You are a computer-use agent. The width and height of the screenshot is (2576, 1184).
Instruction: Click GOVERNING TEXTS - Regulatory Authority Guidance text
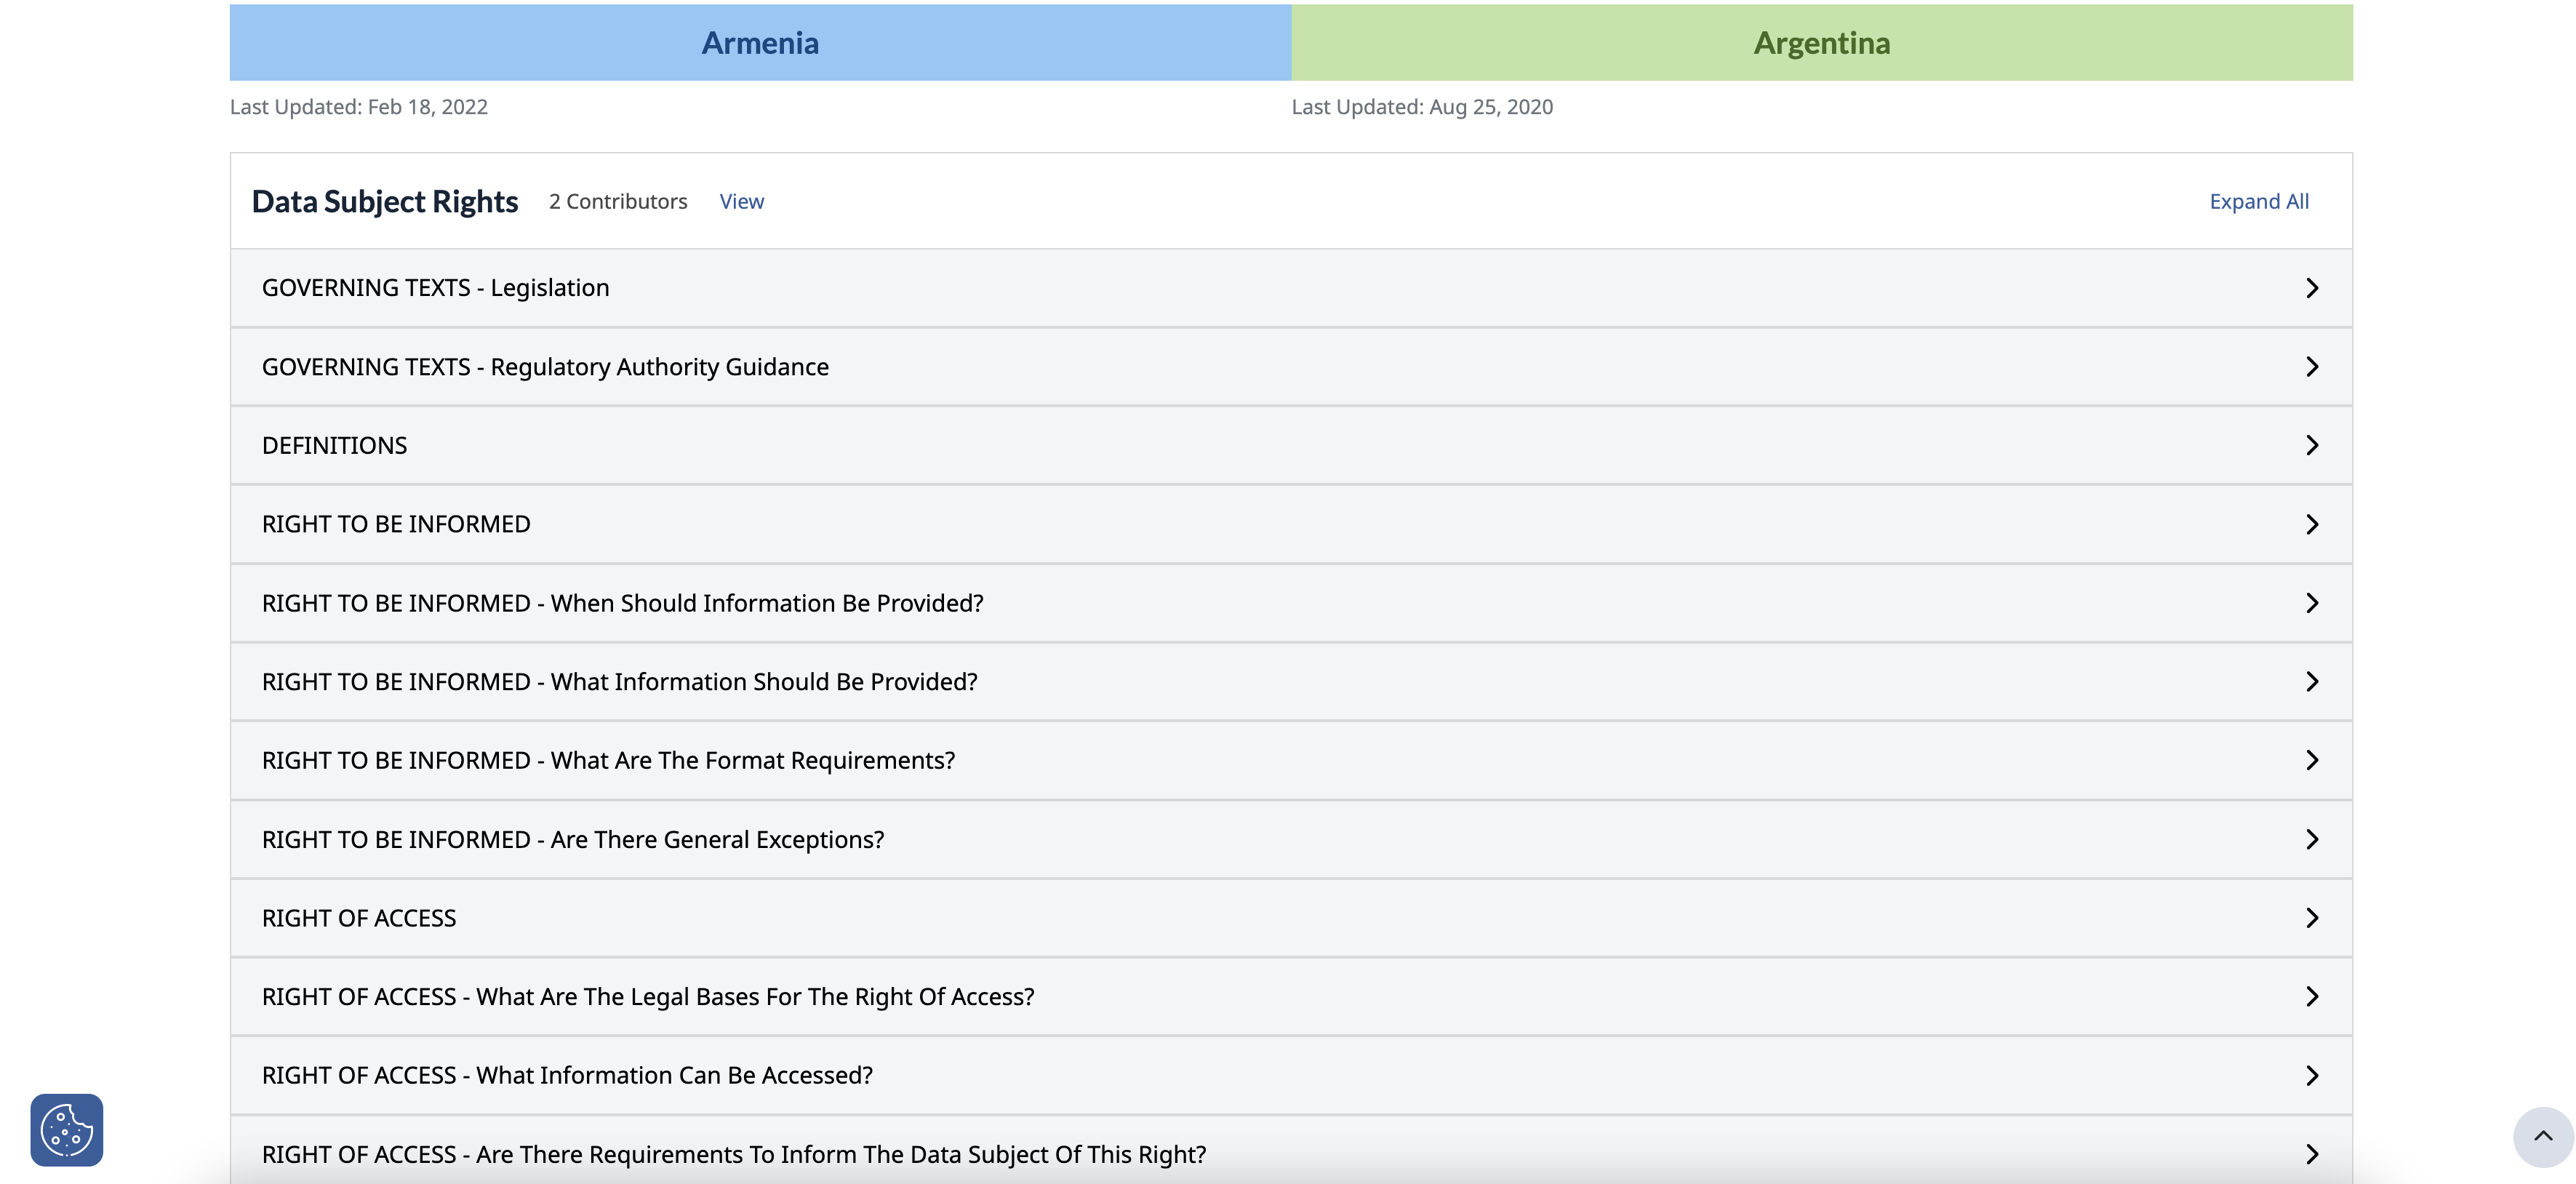pyautogui.click(x=545, y=367)
